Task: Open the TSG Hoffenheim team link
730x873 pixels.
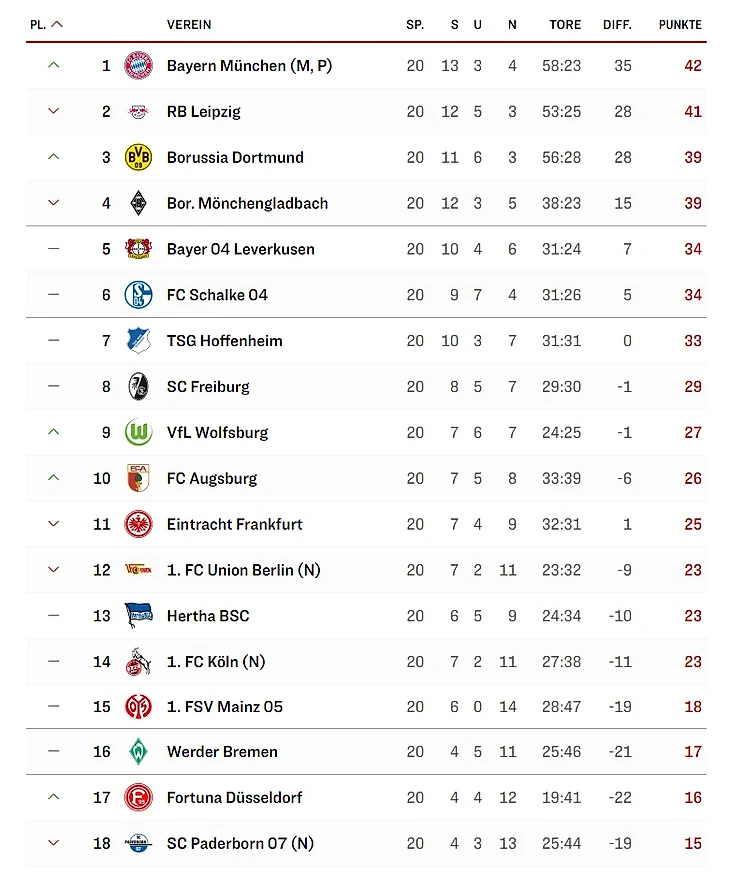Action: pos(224,341)
